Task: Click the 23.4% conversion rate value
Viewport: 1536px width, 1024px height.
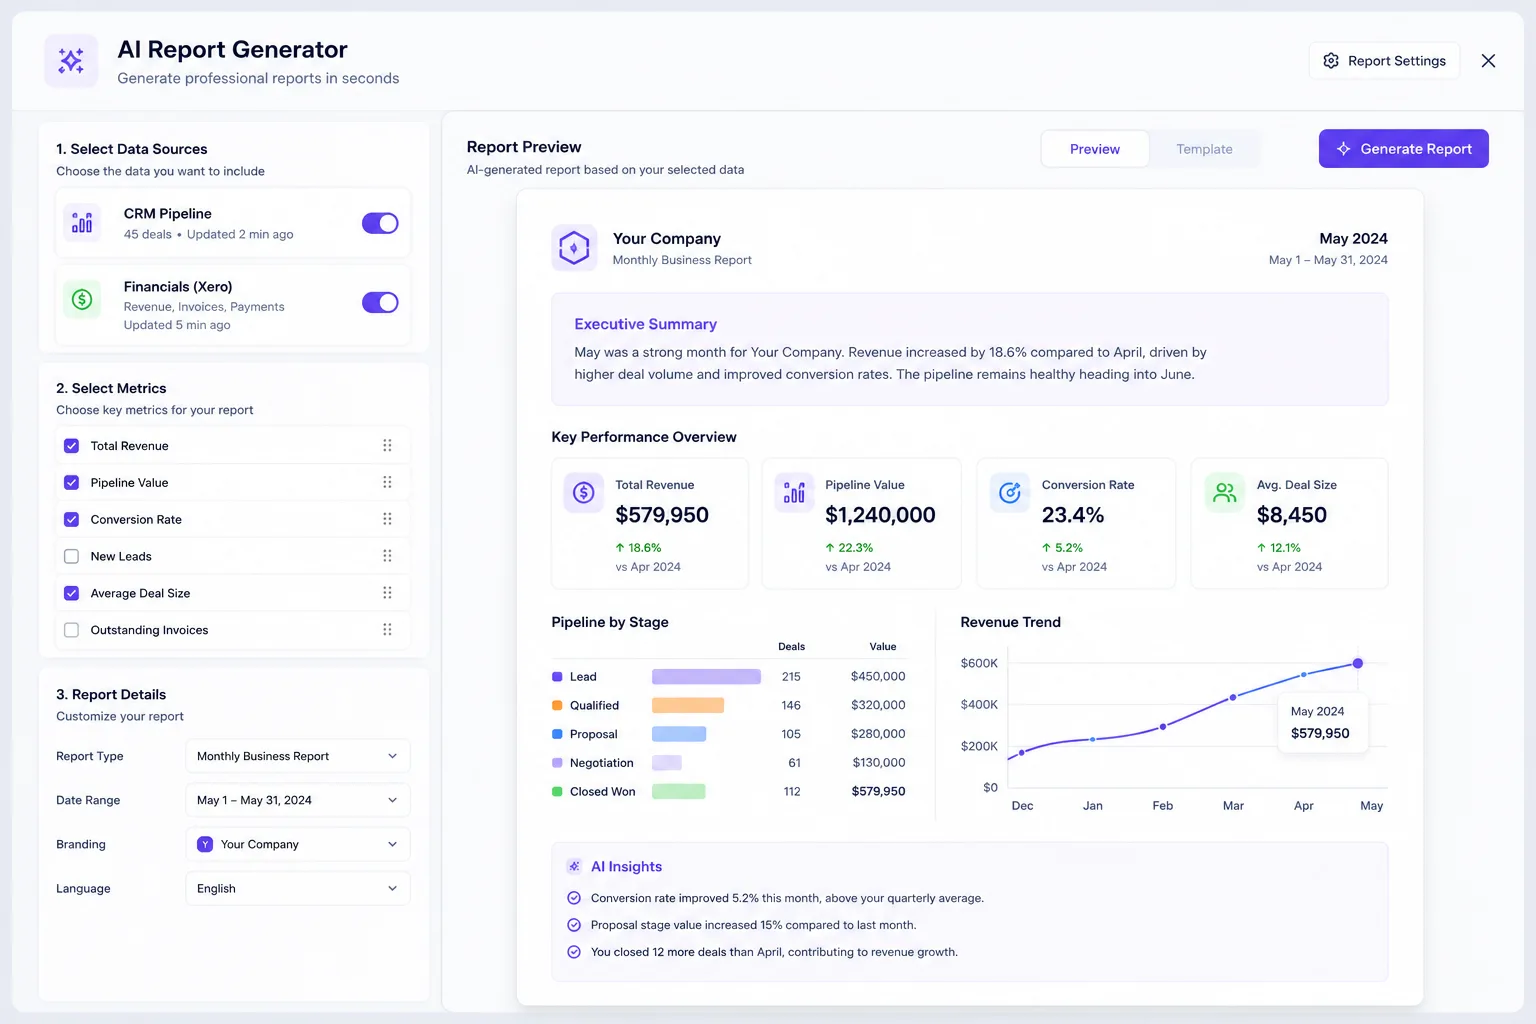Action: [x=1073, y=515]
